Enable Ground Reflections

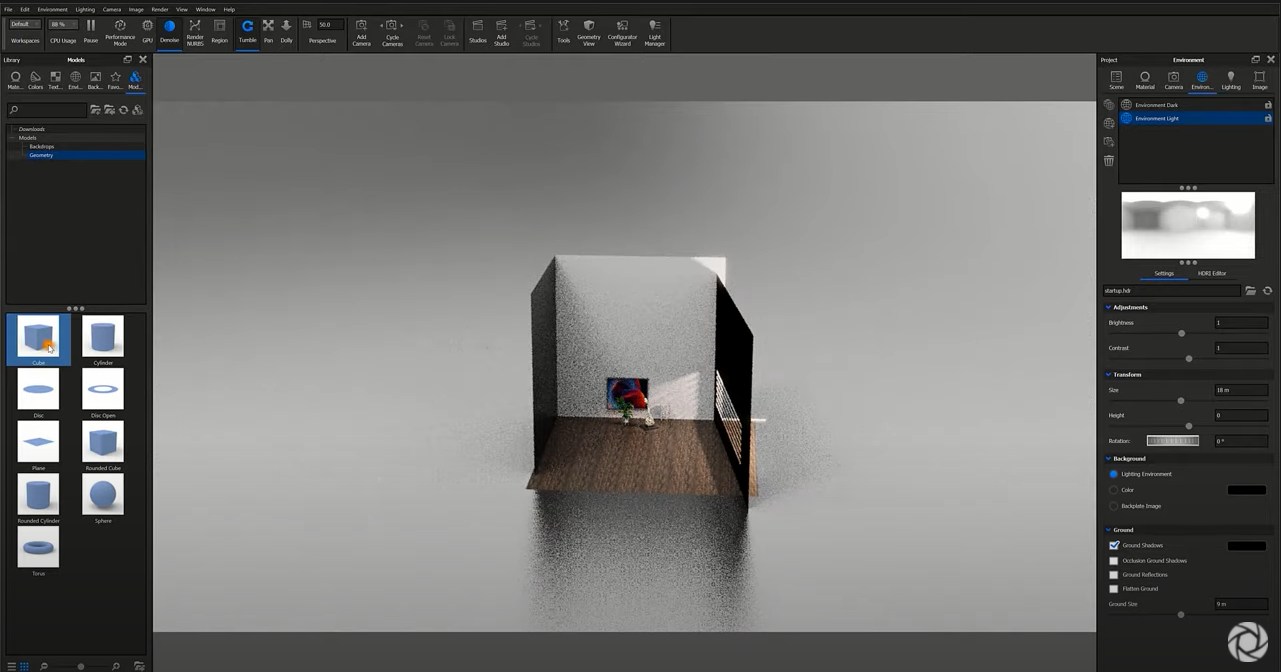pos(1114,574)
